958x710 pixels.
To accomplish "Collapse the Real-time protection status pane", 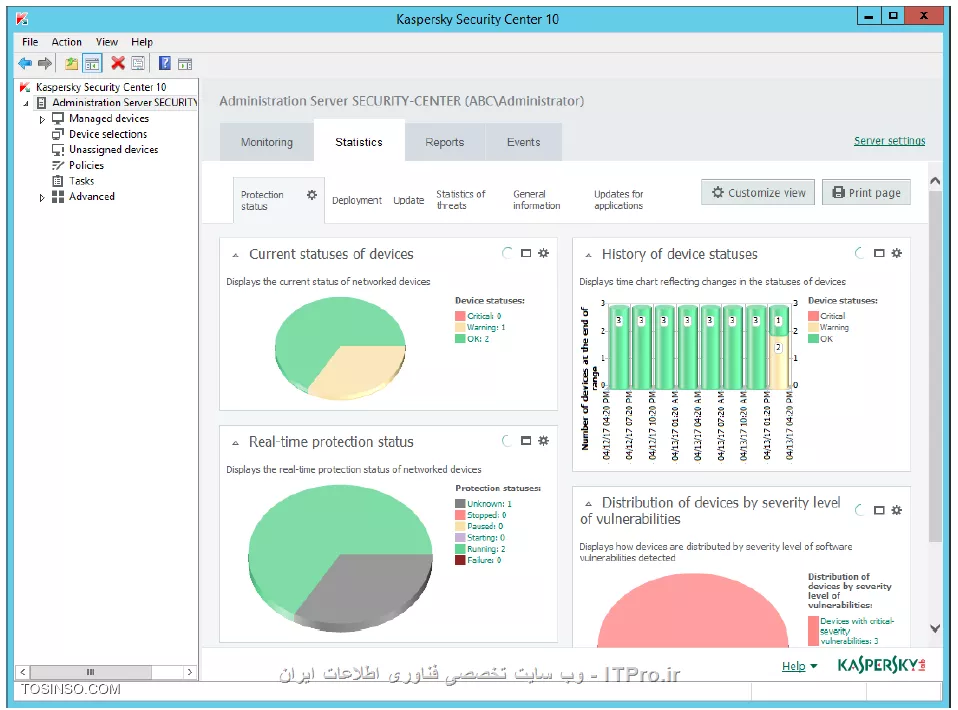I will 235,443.
